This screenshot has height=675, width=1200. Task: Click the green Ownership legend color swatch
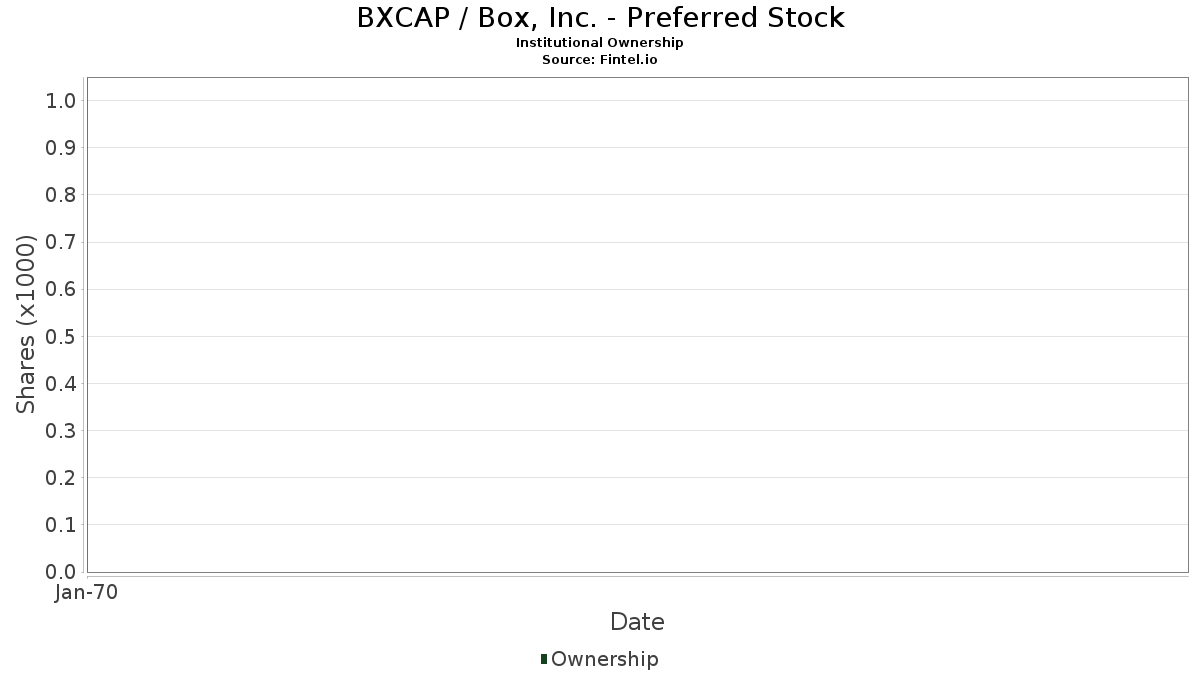click(x=544, y=659)
